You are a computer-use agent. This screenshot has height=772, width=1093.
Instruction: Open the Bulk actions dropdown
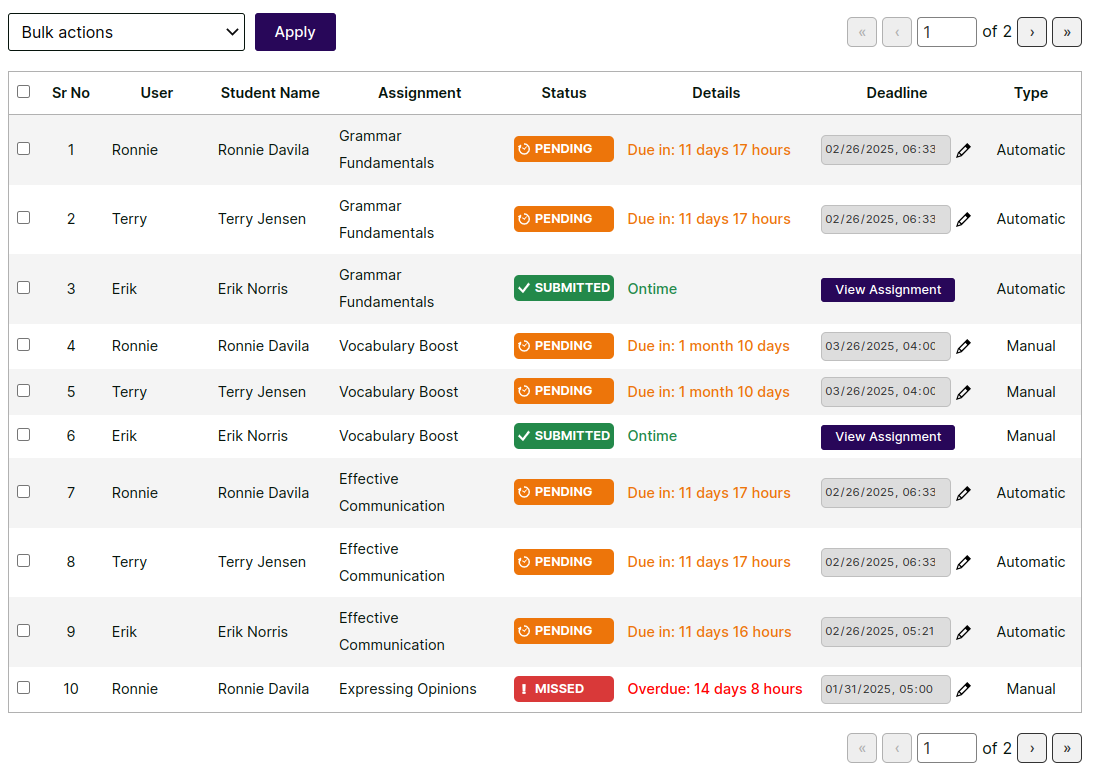126,32
